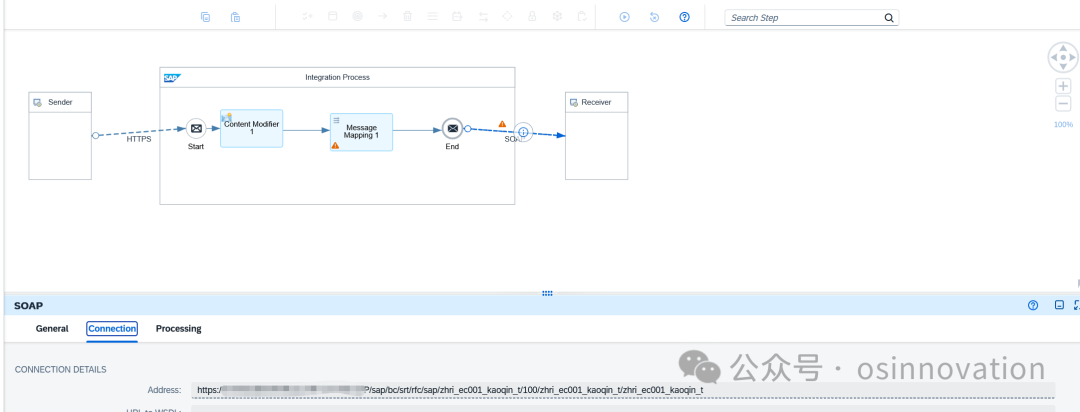
Task: Click the Sender participant icon
Action: [x=38, y=102]
